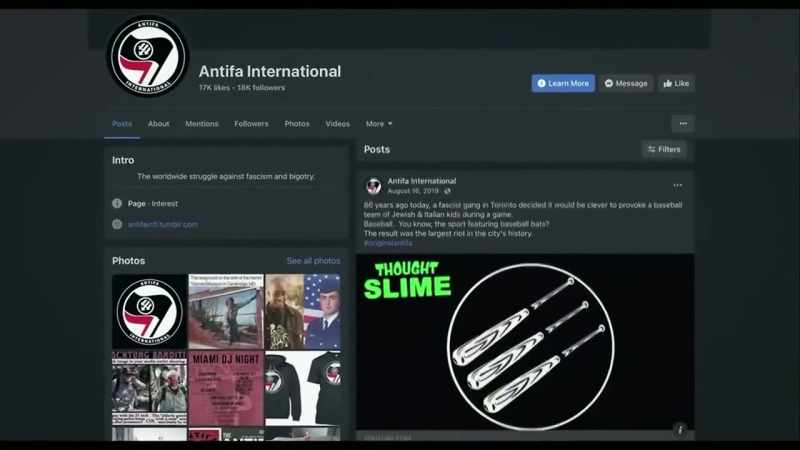800x450 pixels.
Task: Open the tumblr website link in Intro
Action: pos(162,224)
